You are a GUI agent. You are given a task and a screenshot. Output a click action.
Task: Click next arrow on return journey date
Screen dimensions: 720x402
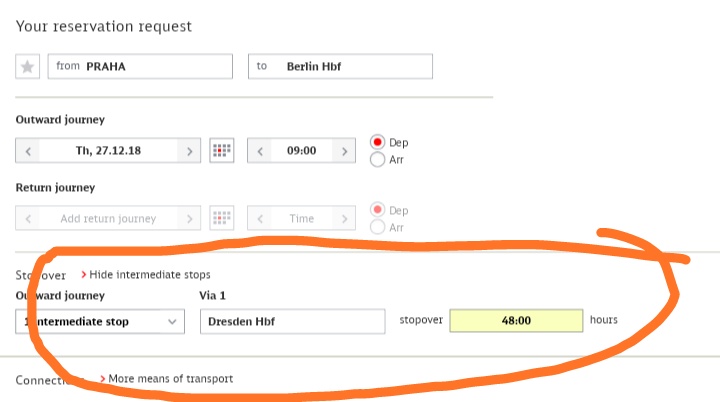tap(189, 218)
